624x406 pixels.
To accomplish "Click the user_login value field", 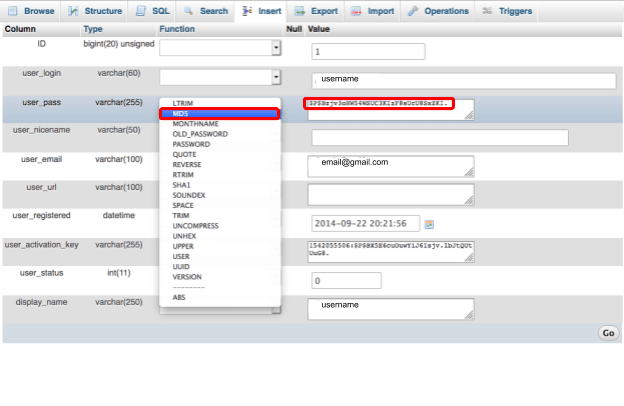I will click(464, 80).
